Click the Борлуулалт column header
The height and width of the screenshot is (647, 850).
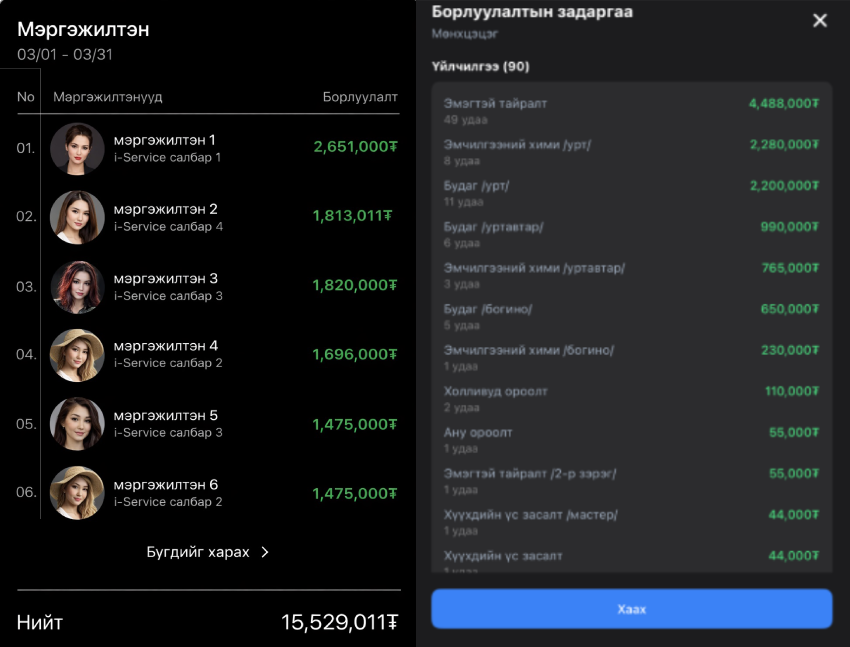point(360,97)
